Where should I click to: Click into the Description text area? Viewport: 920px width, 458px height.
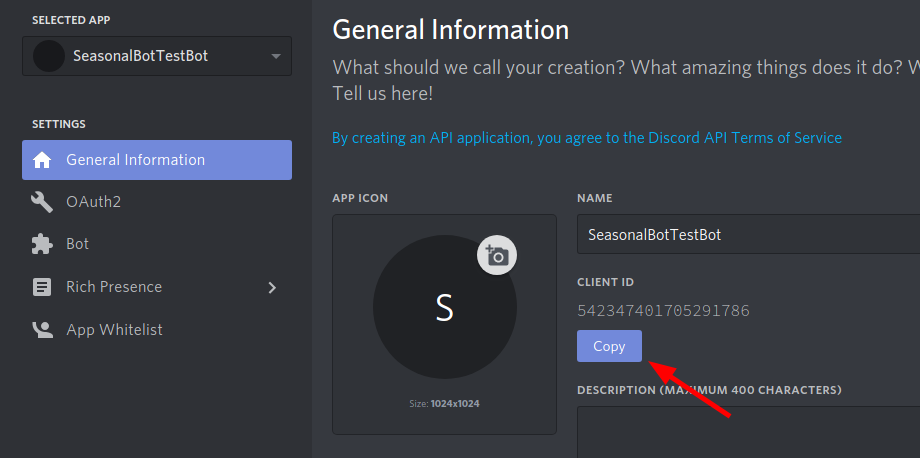click(748, 432)
